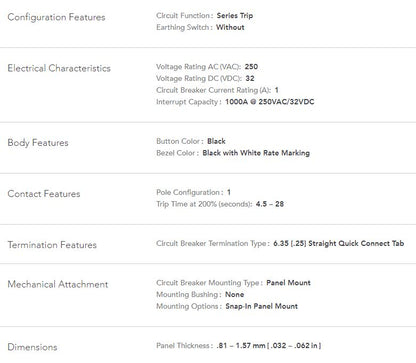Click the Voltage Rating AC value 250
The width and height of the screenshot is (416, 363).
(x=251, y=67)
